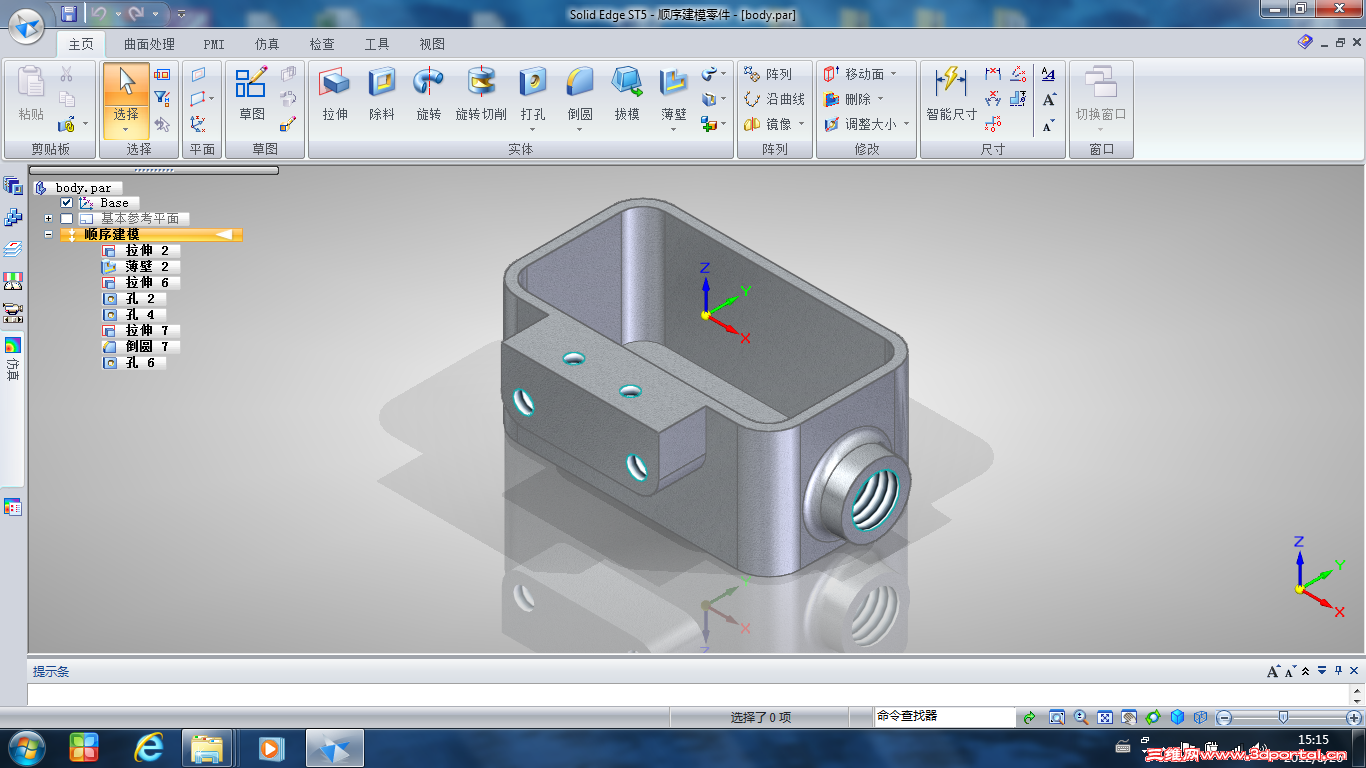Open the 曲面处理 ribbon tab

[x=149, y=44]
